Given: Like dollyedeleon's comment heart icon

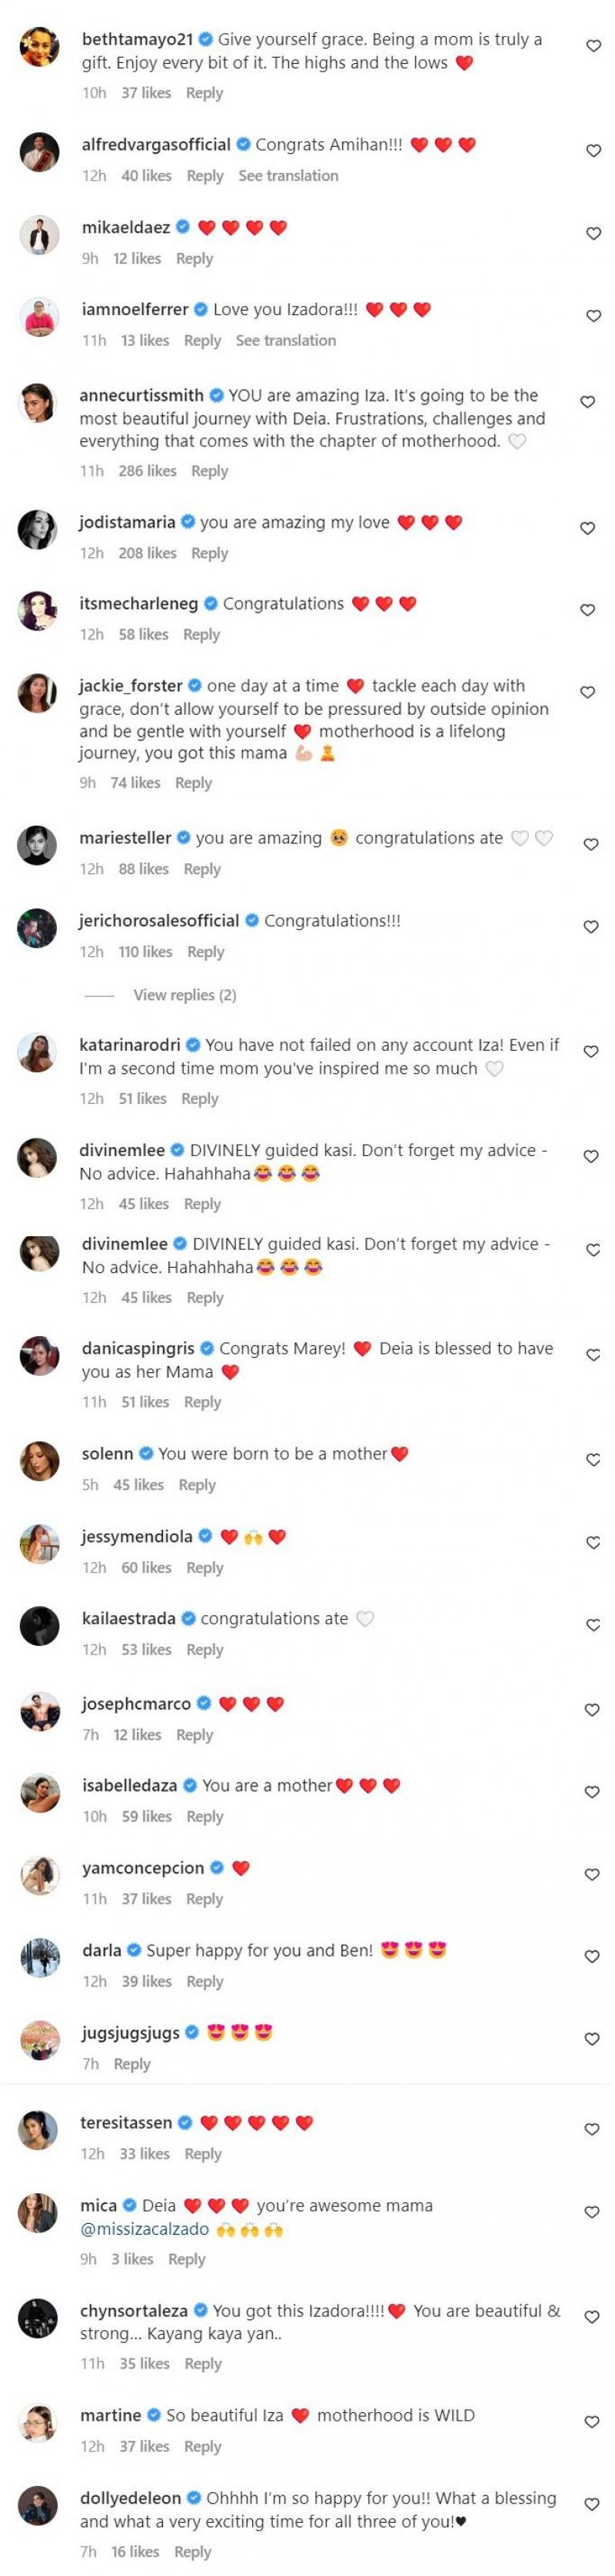Looking at the screenshot, I should pyautogui.click(x=591, y=2504).
